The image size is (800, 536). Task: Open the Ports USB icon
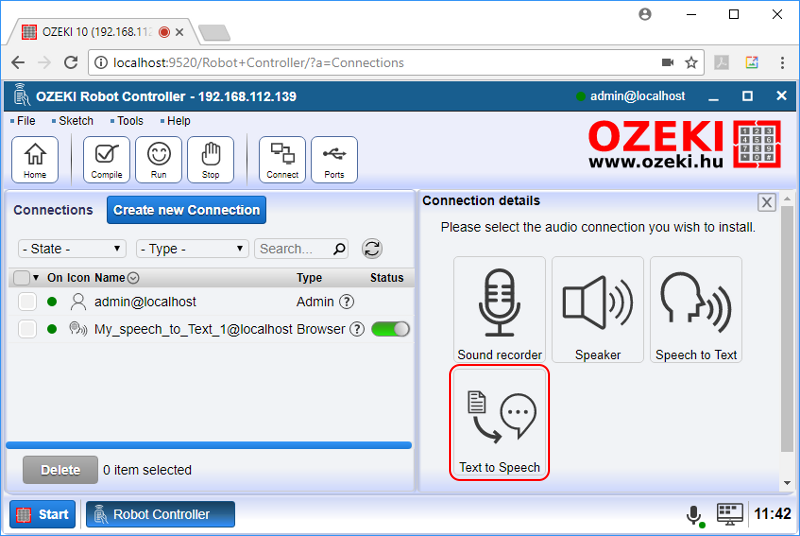pos(335,160)
